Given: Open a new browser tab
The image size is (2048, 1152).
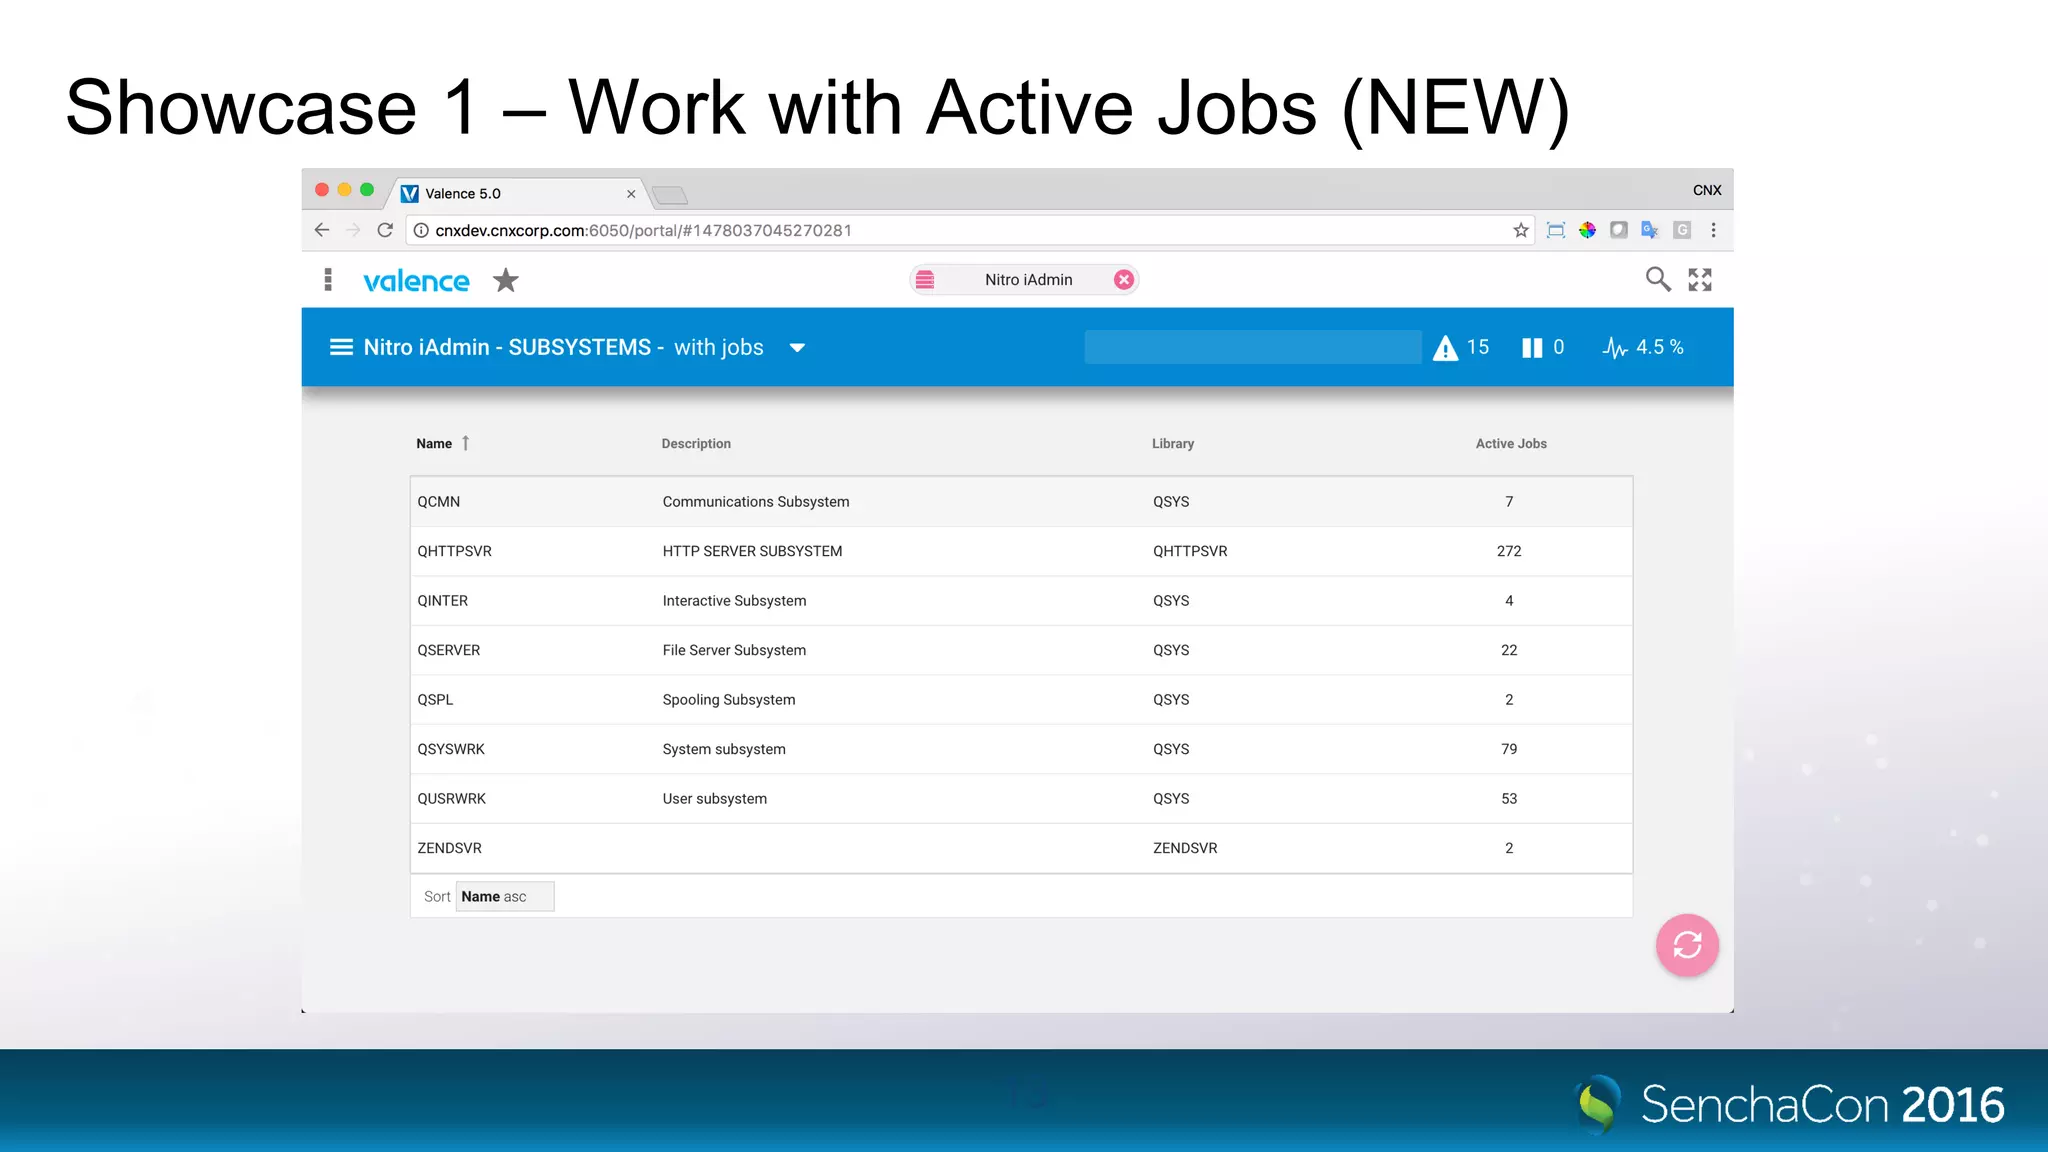Looking at the screenshot, I should pos(670,194).
